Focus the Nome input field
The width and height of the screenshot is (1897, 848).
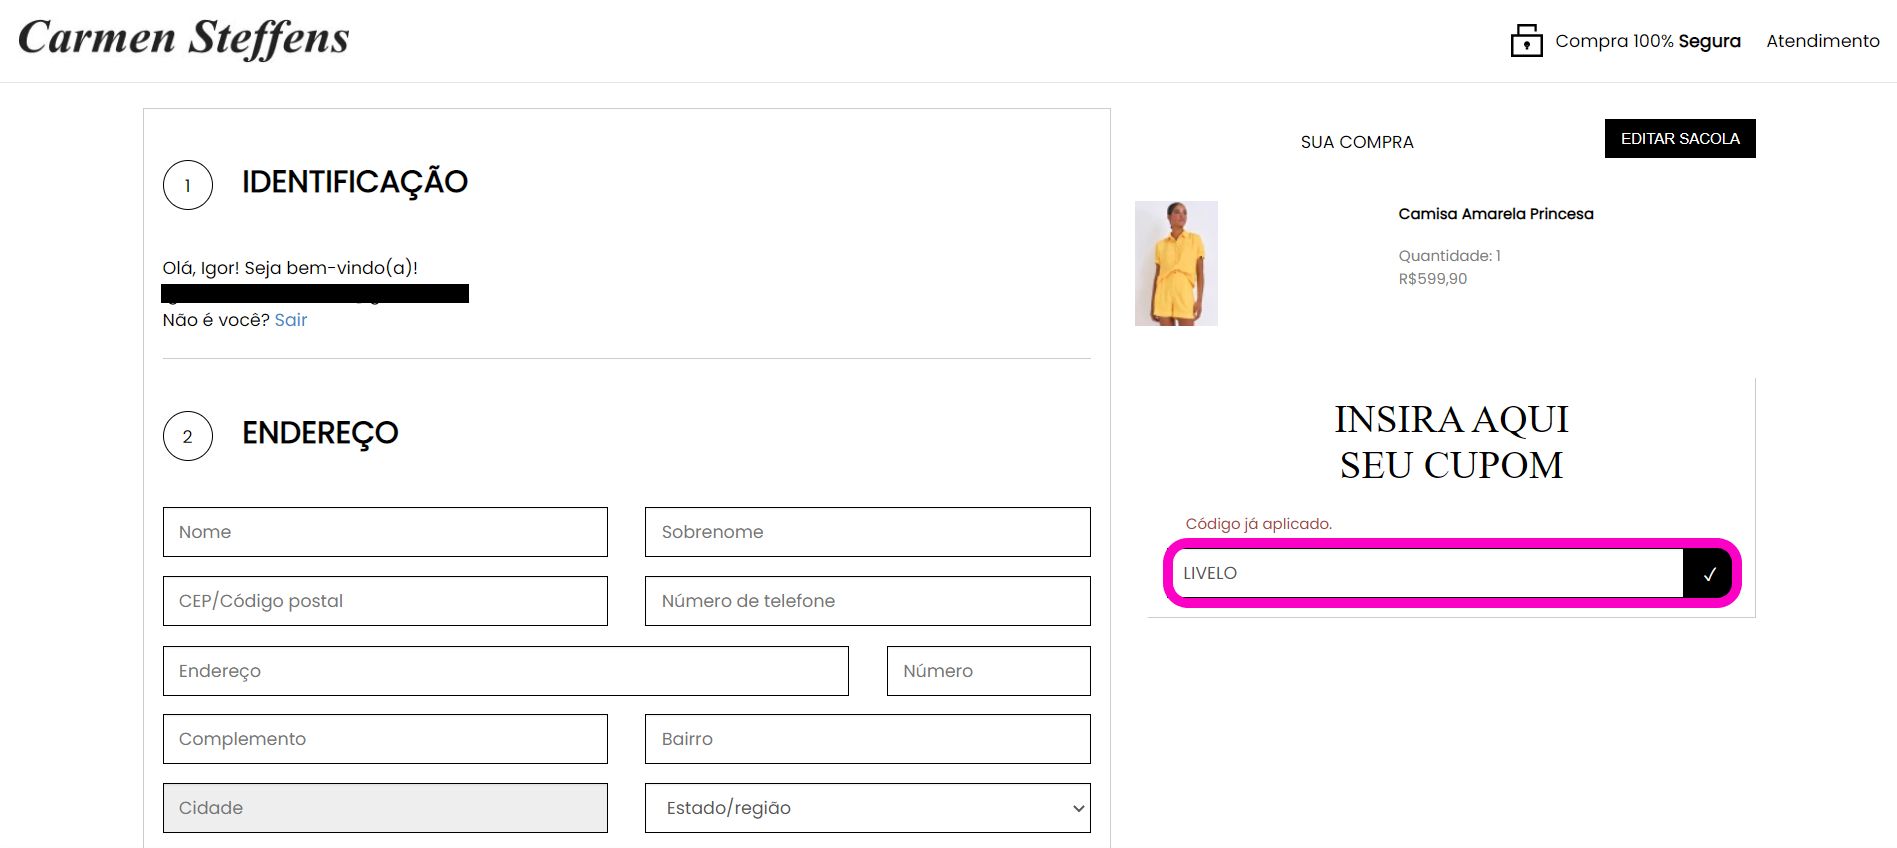tap(385, 532)
